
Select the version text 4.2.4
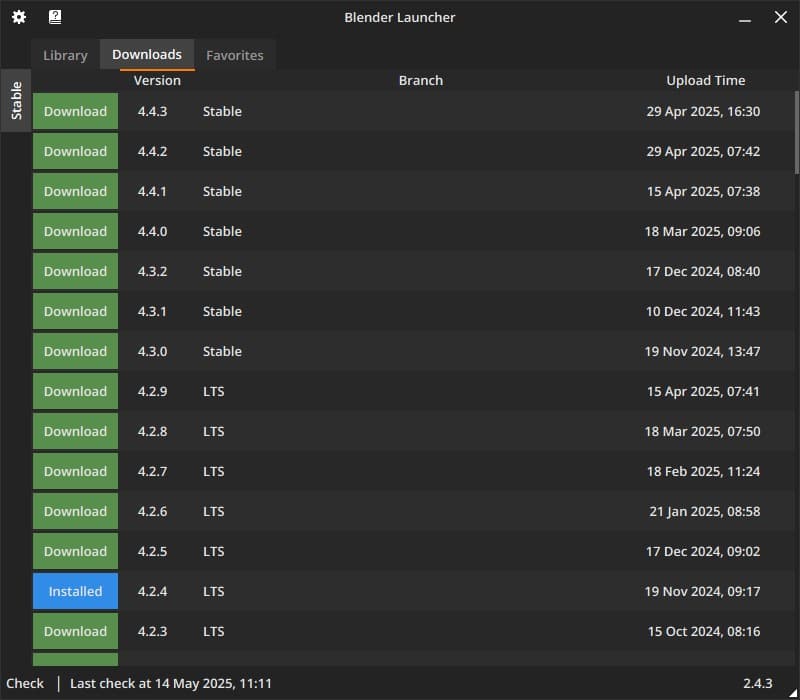click(x=153, y=591)
